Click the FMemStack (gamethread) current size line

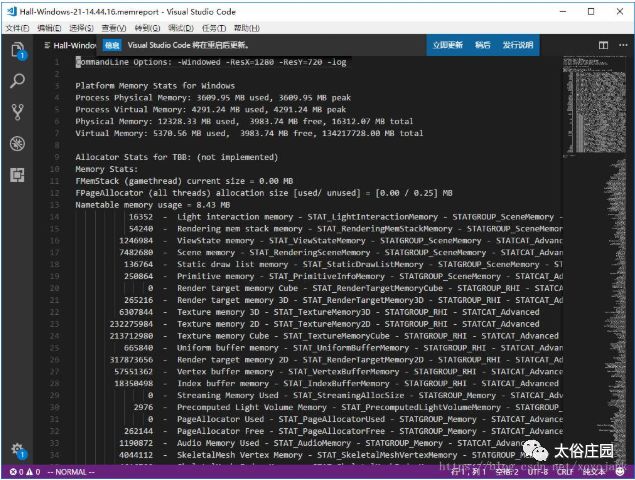coord(184,181)
